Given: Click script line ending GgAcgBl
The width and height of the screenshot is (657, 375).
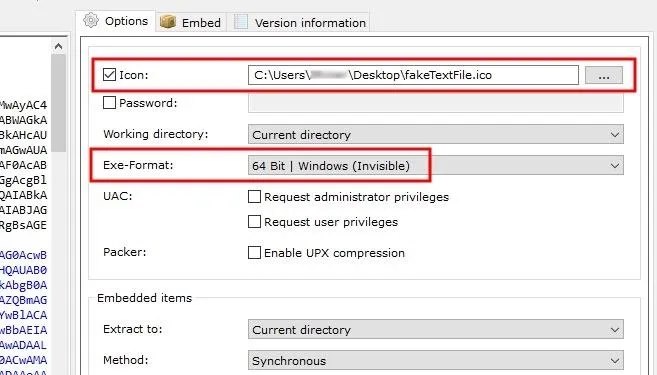Looking at the screenshot, I should coord(23,180).
